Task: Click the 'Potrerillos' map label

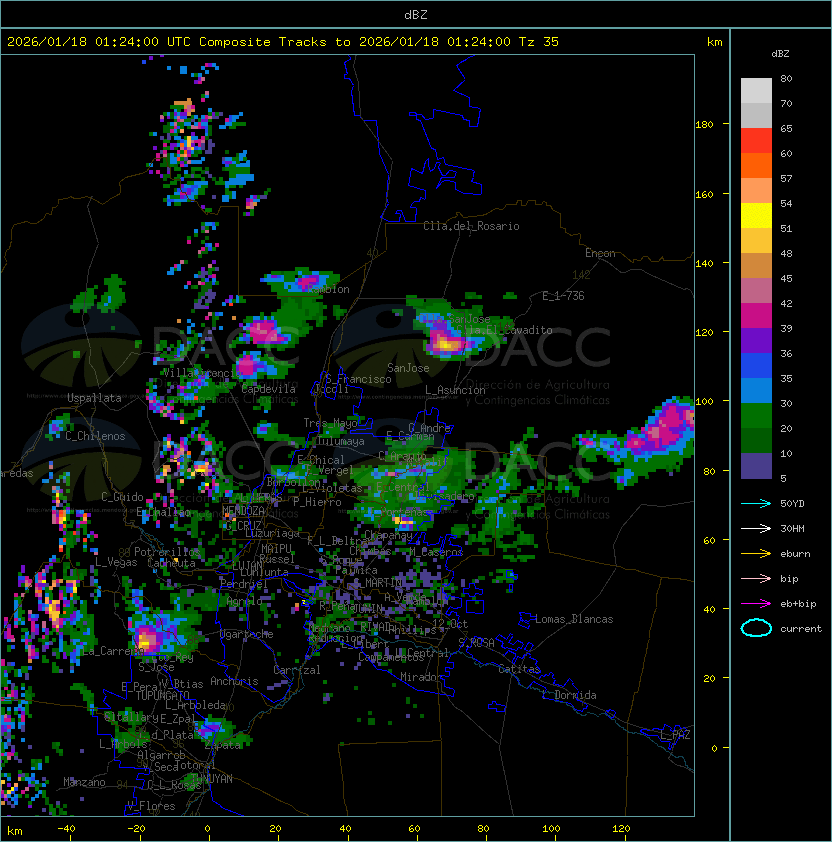Action: coord(167,551)
